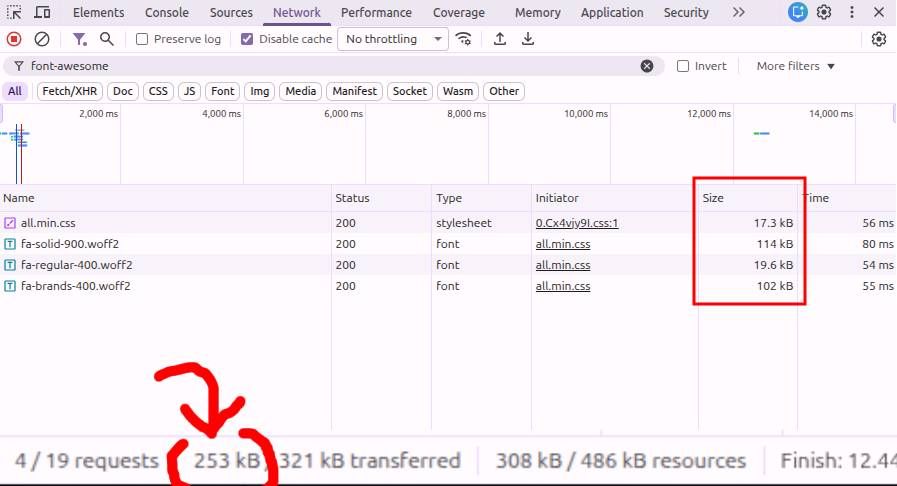897x486 pixels.
Task: Open DevTools main settings gear
Action: pyautogui.click(x=824, y=12)
